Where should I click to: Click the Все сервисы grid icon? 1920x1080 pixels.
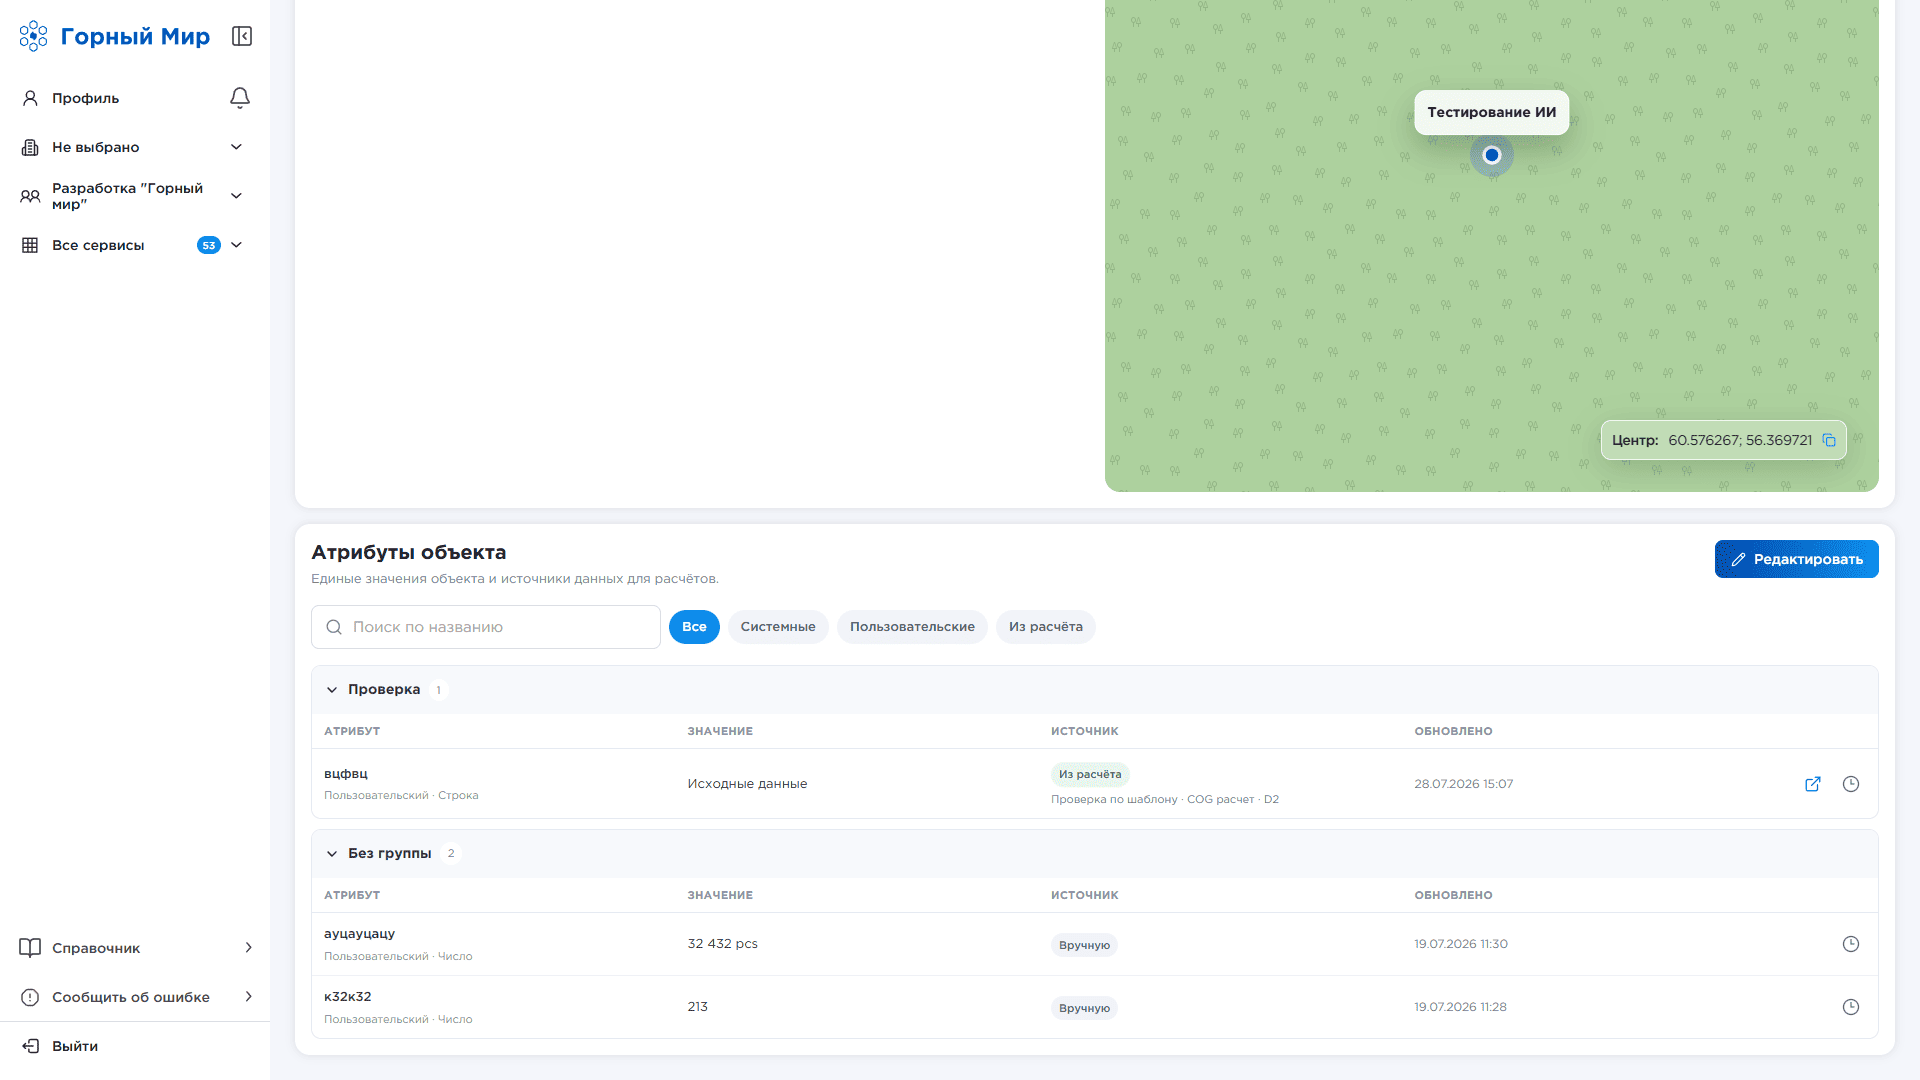coord(30,245)
